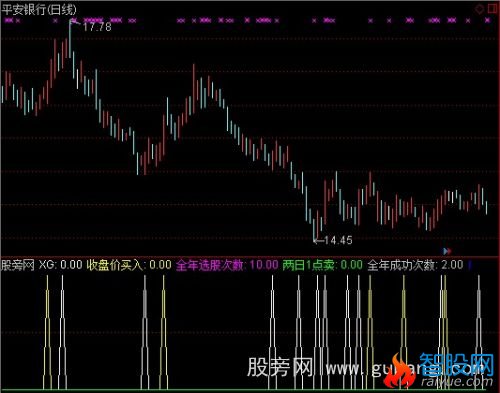500x393 pixels.
Task: Click the red square icon at chart corner
Action: pos(492,9)
